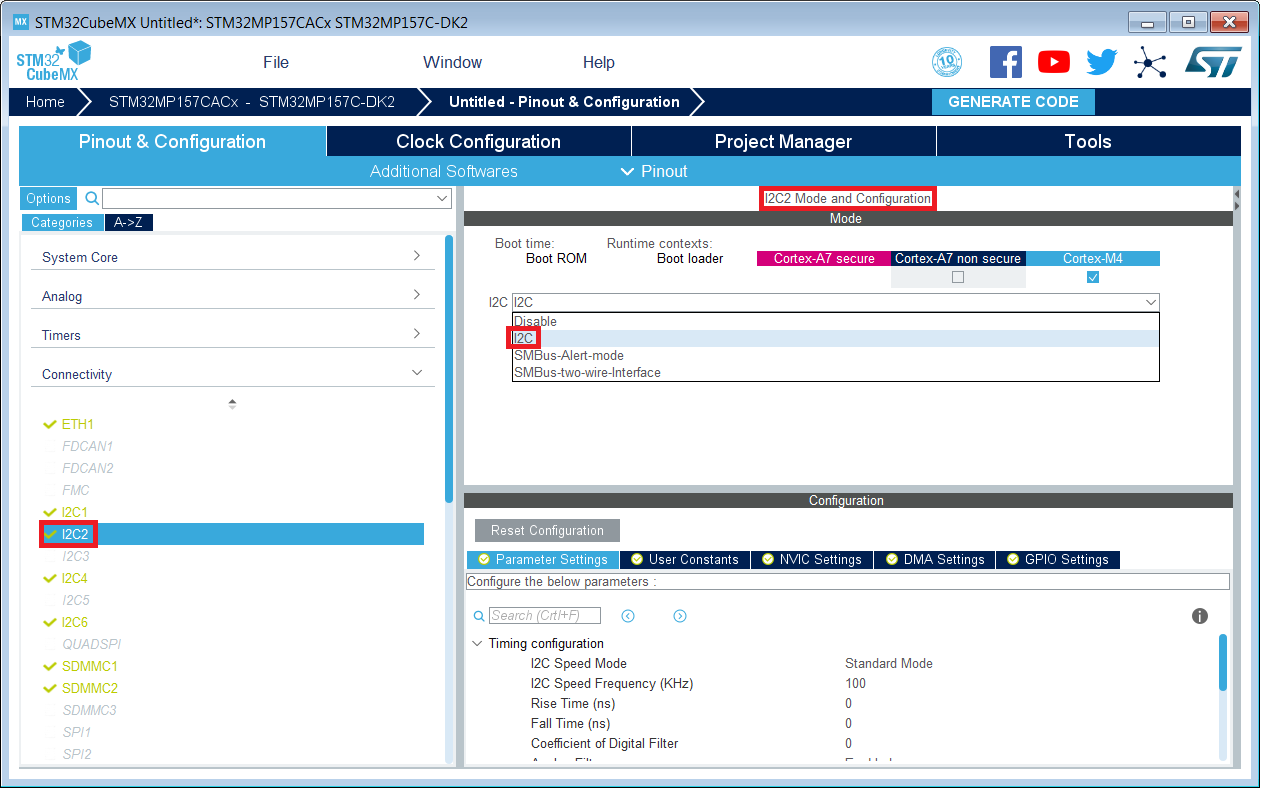Click the peripheral list vertical scrollbar
The width and height of the screenshot is (1267, 790).
tap(449, 370)
